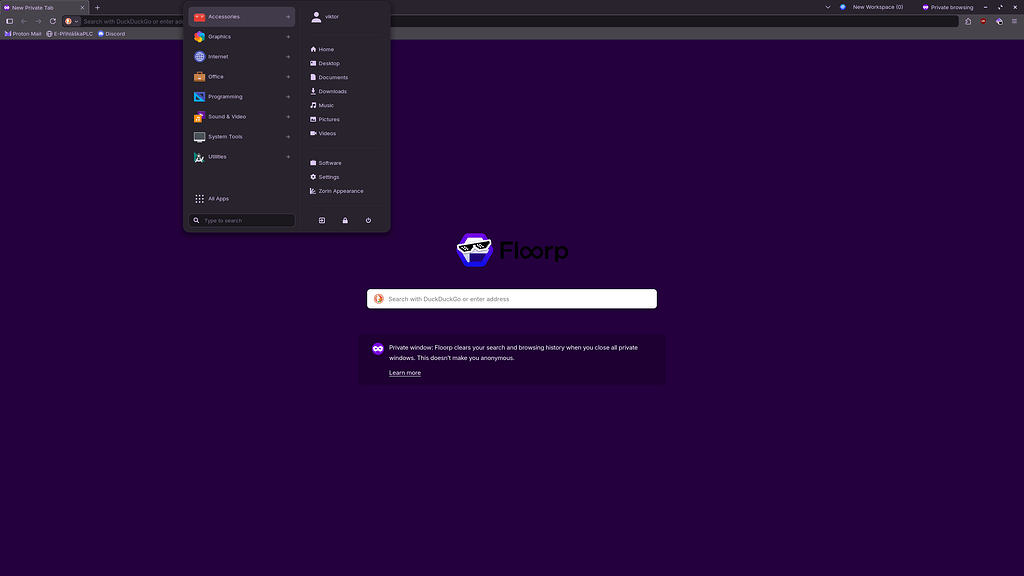Open the Accessories app category
This screenshot has width=1024, height=576.
[x=241, y=16]
